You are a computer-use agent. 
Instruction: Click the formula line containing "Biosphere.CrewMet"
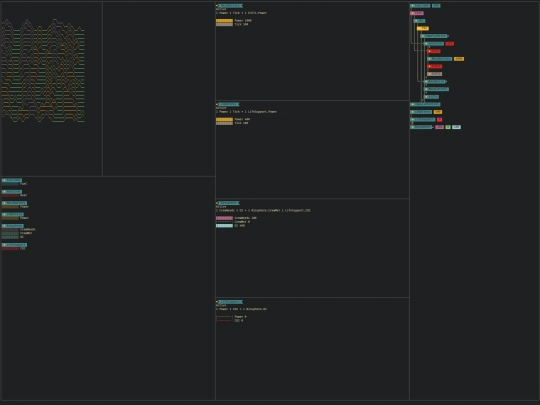[x=263, y=210]
